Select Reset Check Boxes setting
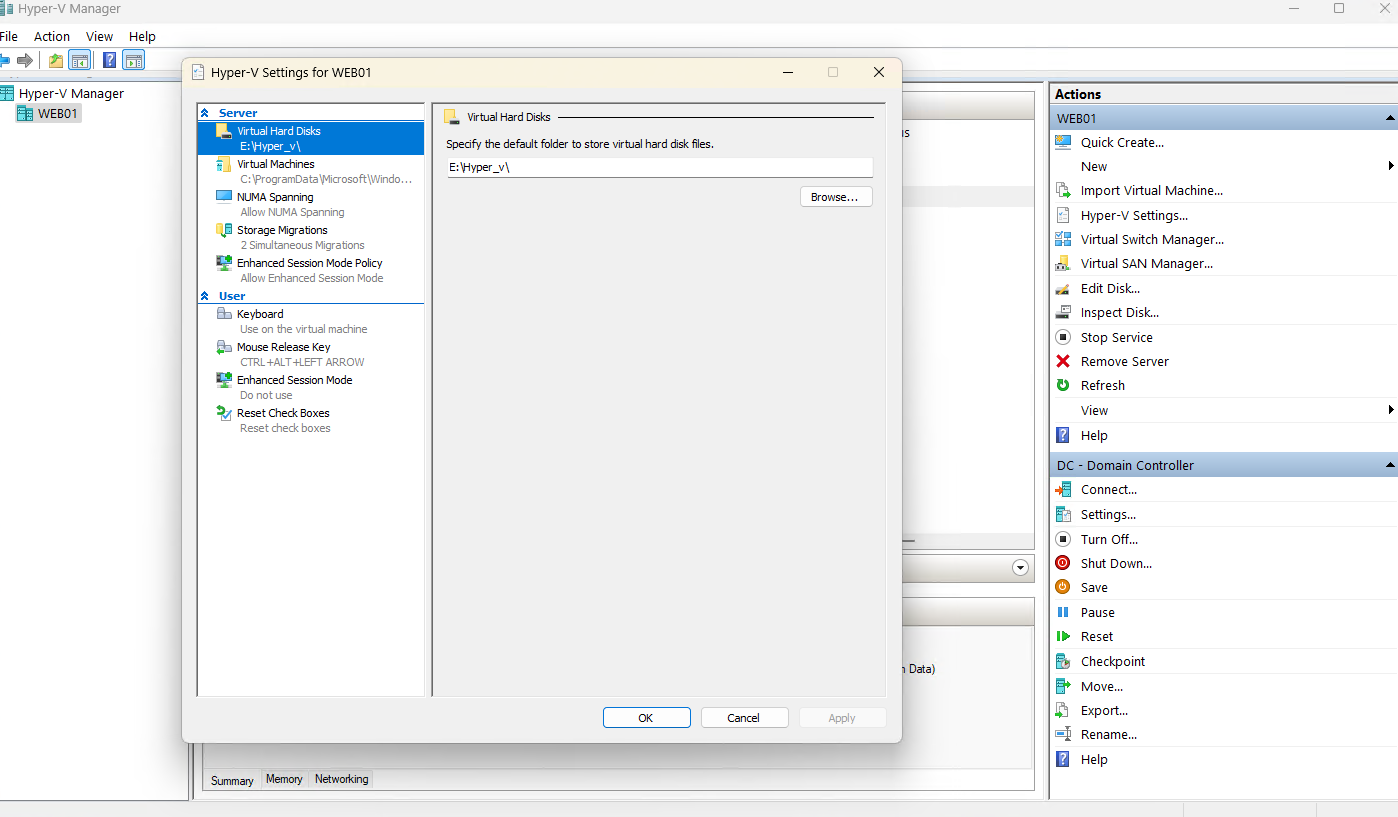 [x=283, y=413]
